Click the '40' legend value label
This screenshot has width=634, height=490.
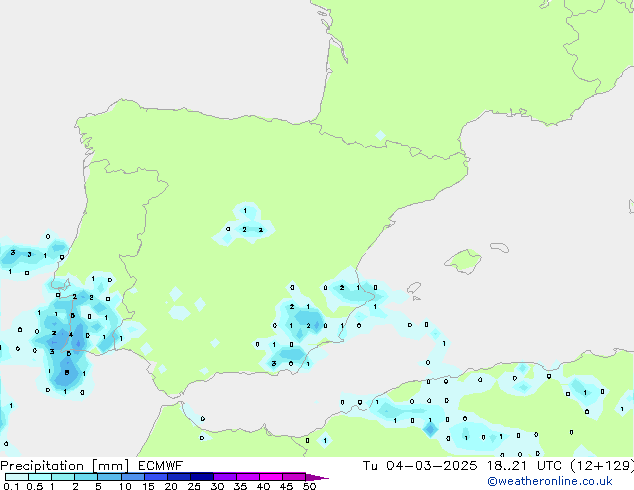click(x=263, y=486)
